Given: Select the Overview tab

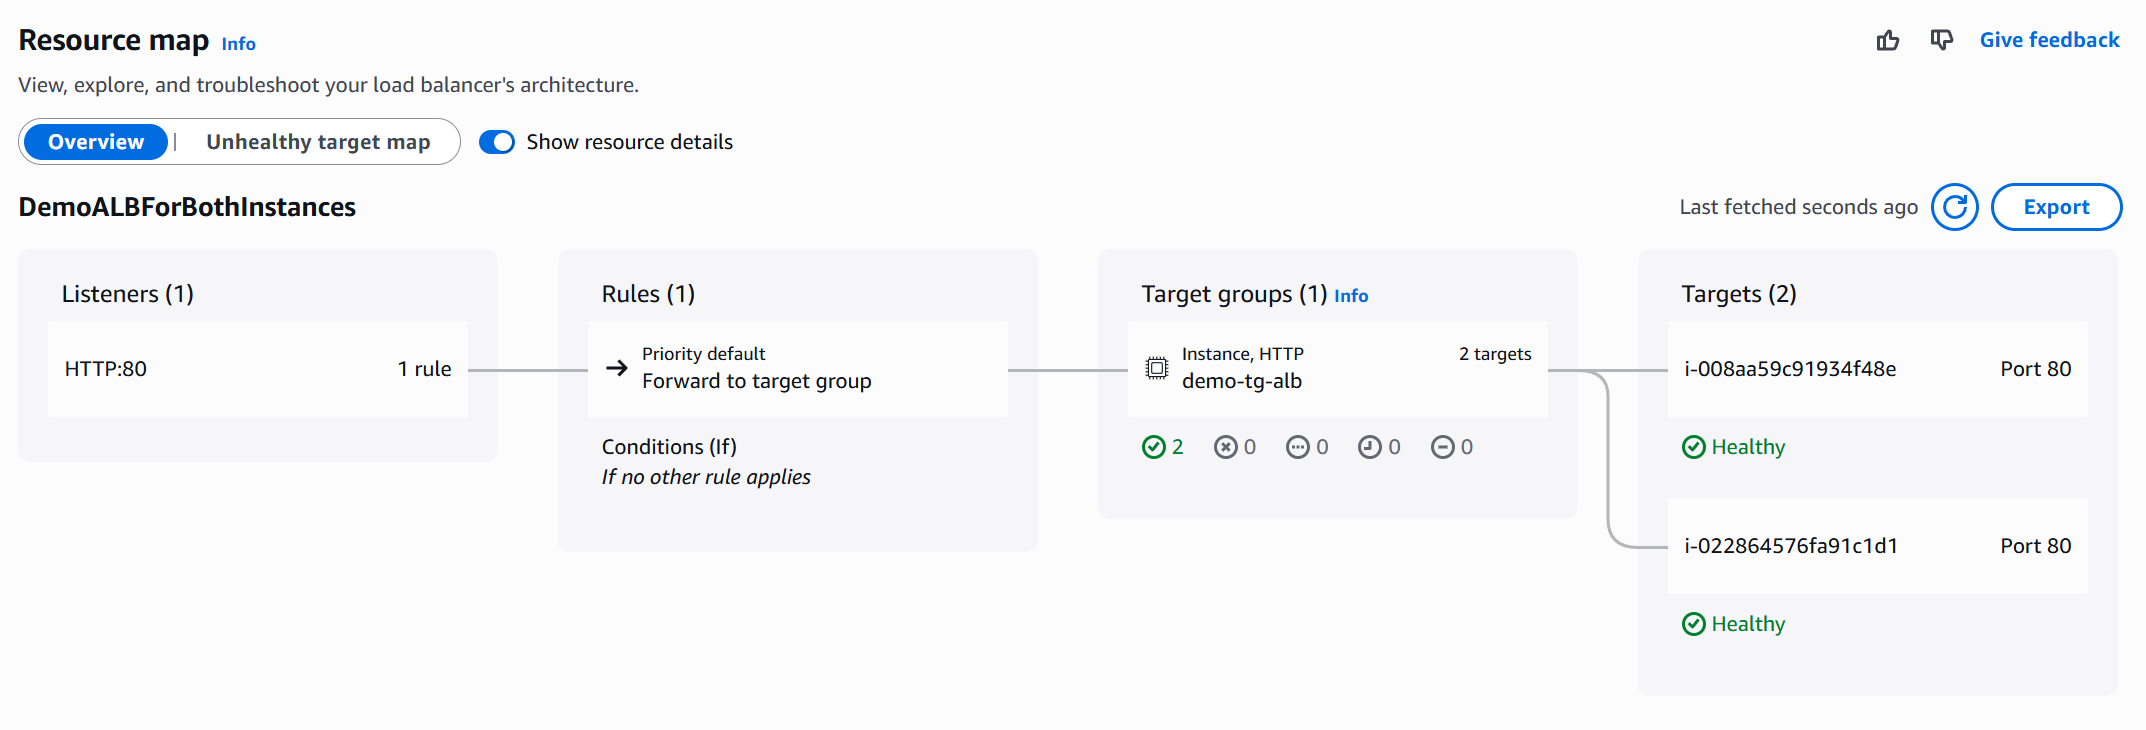Looking at the screenshot, I should coord(96,142).
